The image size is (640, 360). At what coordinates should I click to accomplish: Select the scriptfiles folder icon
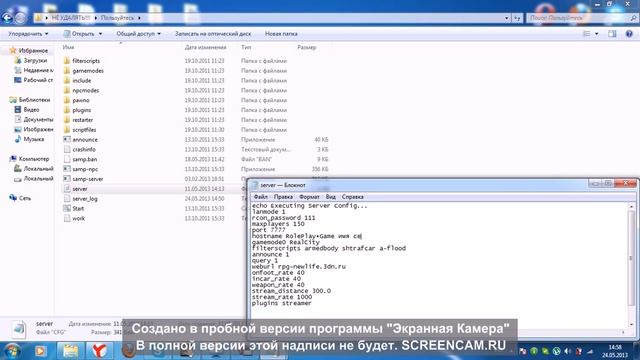[67, 129]
